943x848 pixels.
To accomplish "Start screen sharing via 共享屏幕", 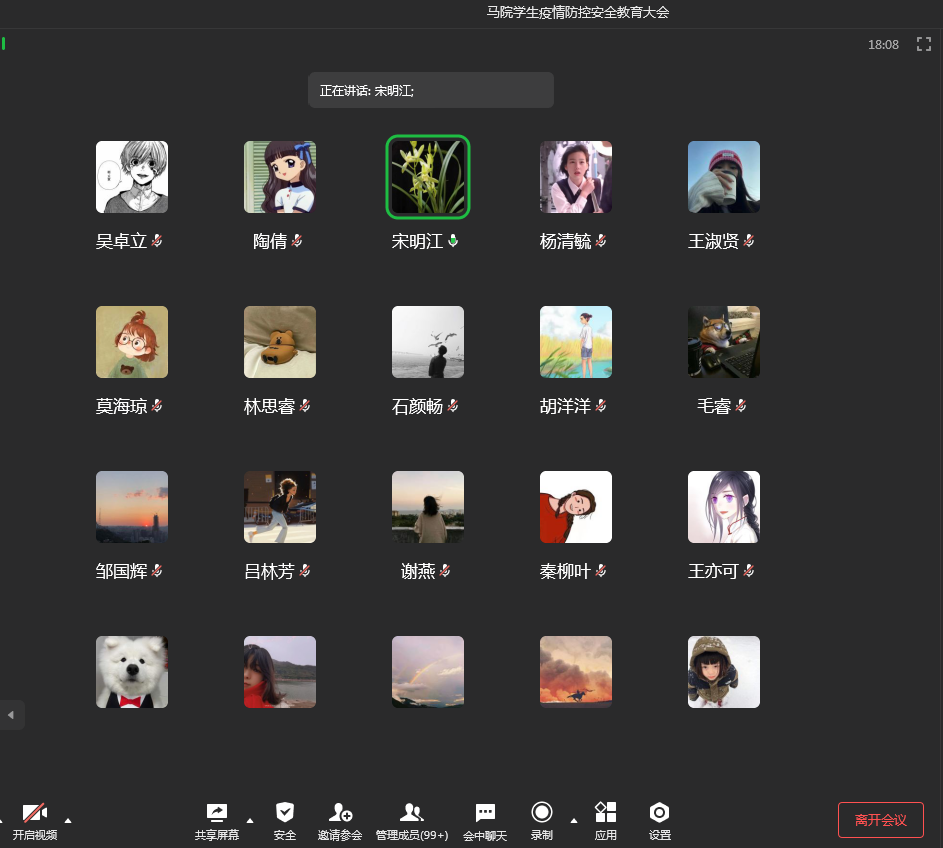I will tap(217, 821).
